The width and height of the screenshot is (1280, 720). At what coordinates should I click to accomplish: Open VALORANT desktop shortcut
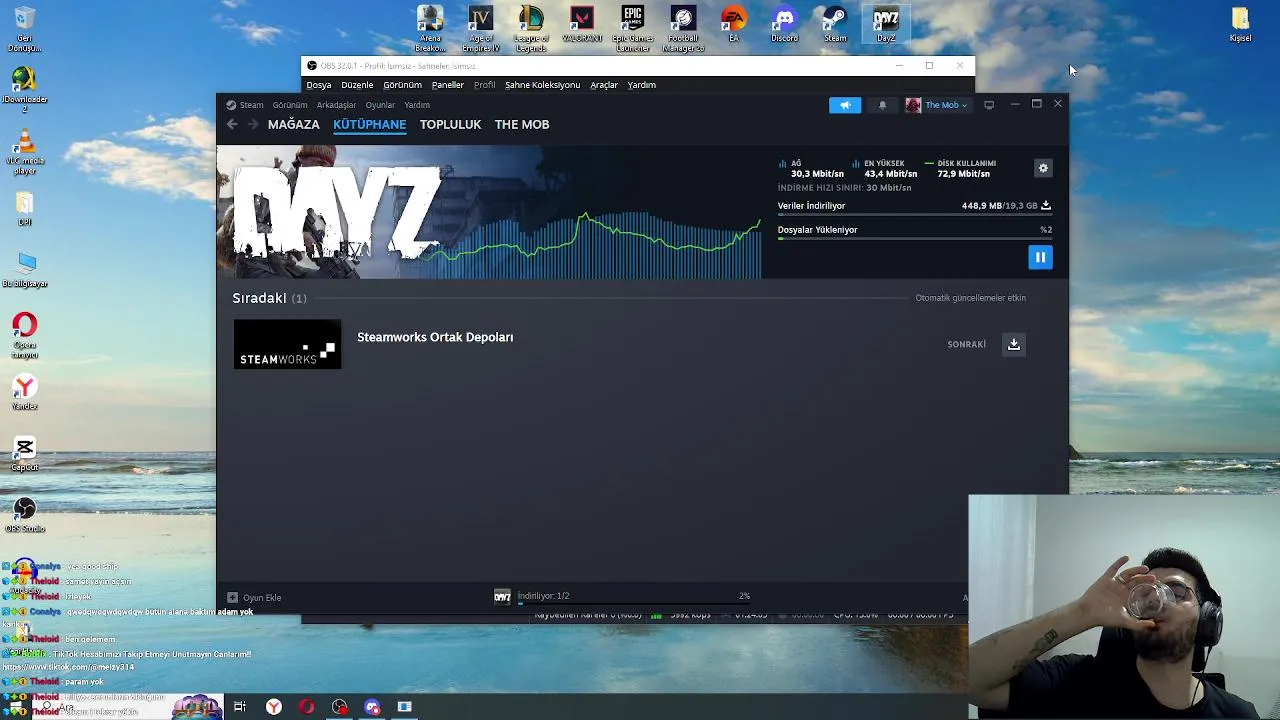click(x=582, y=25)
